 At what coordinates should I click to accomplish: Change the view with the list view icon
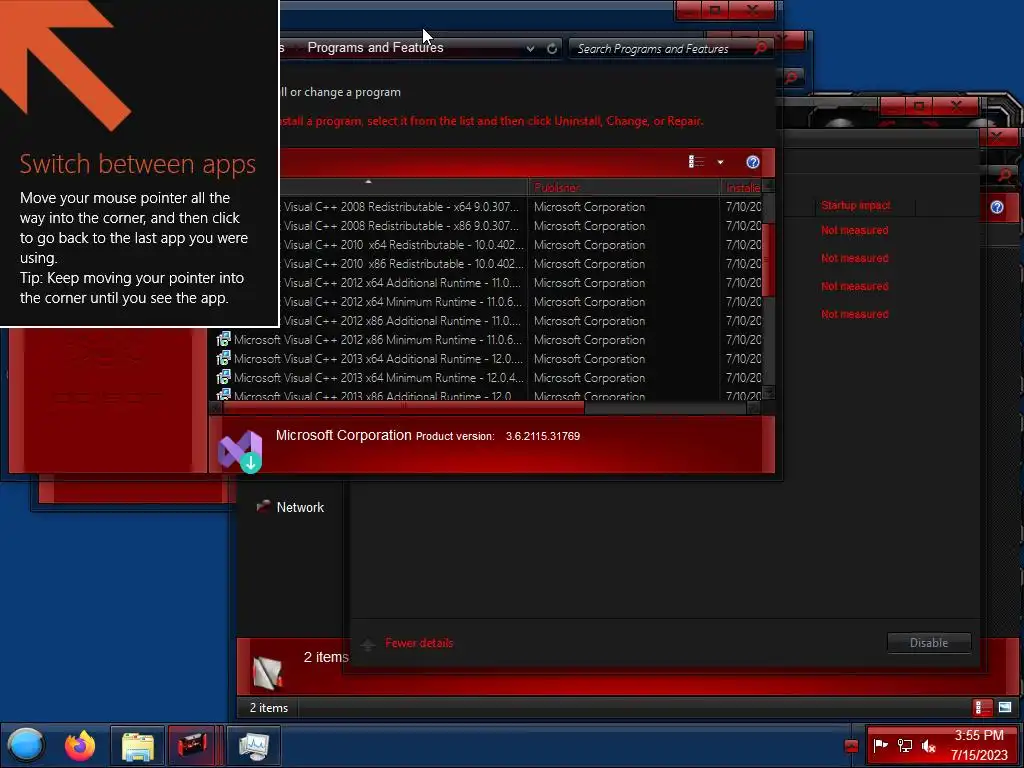point(696,162)
